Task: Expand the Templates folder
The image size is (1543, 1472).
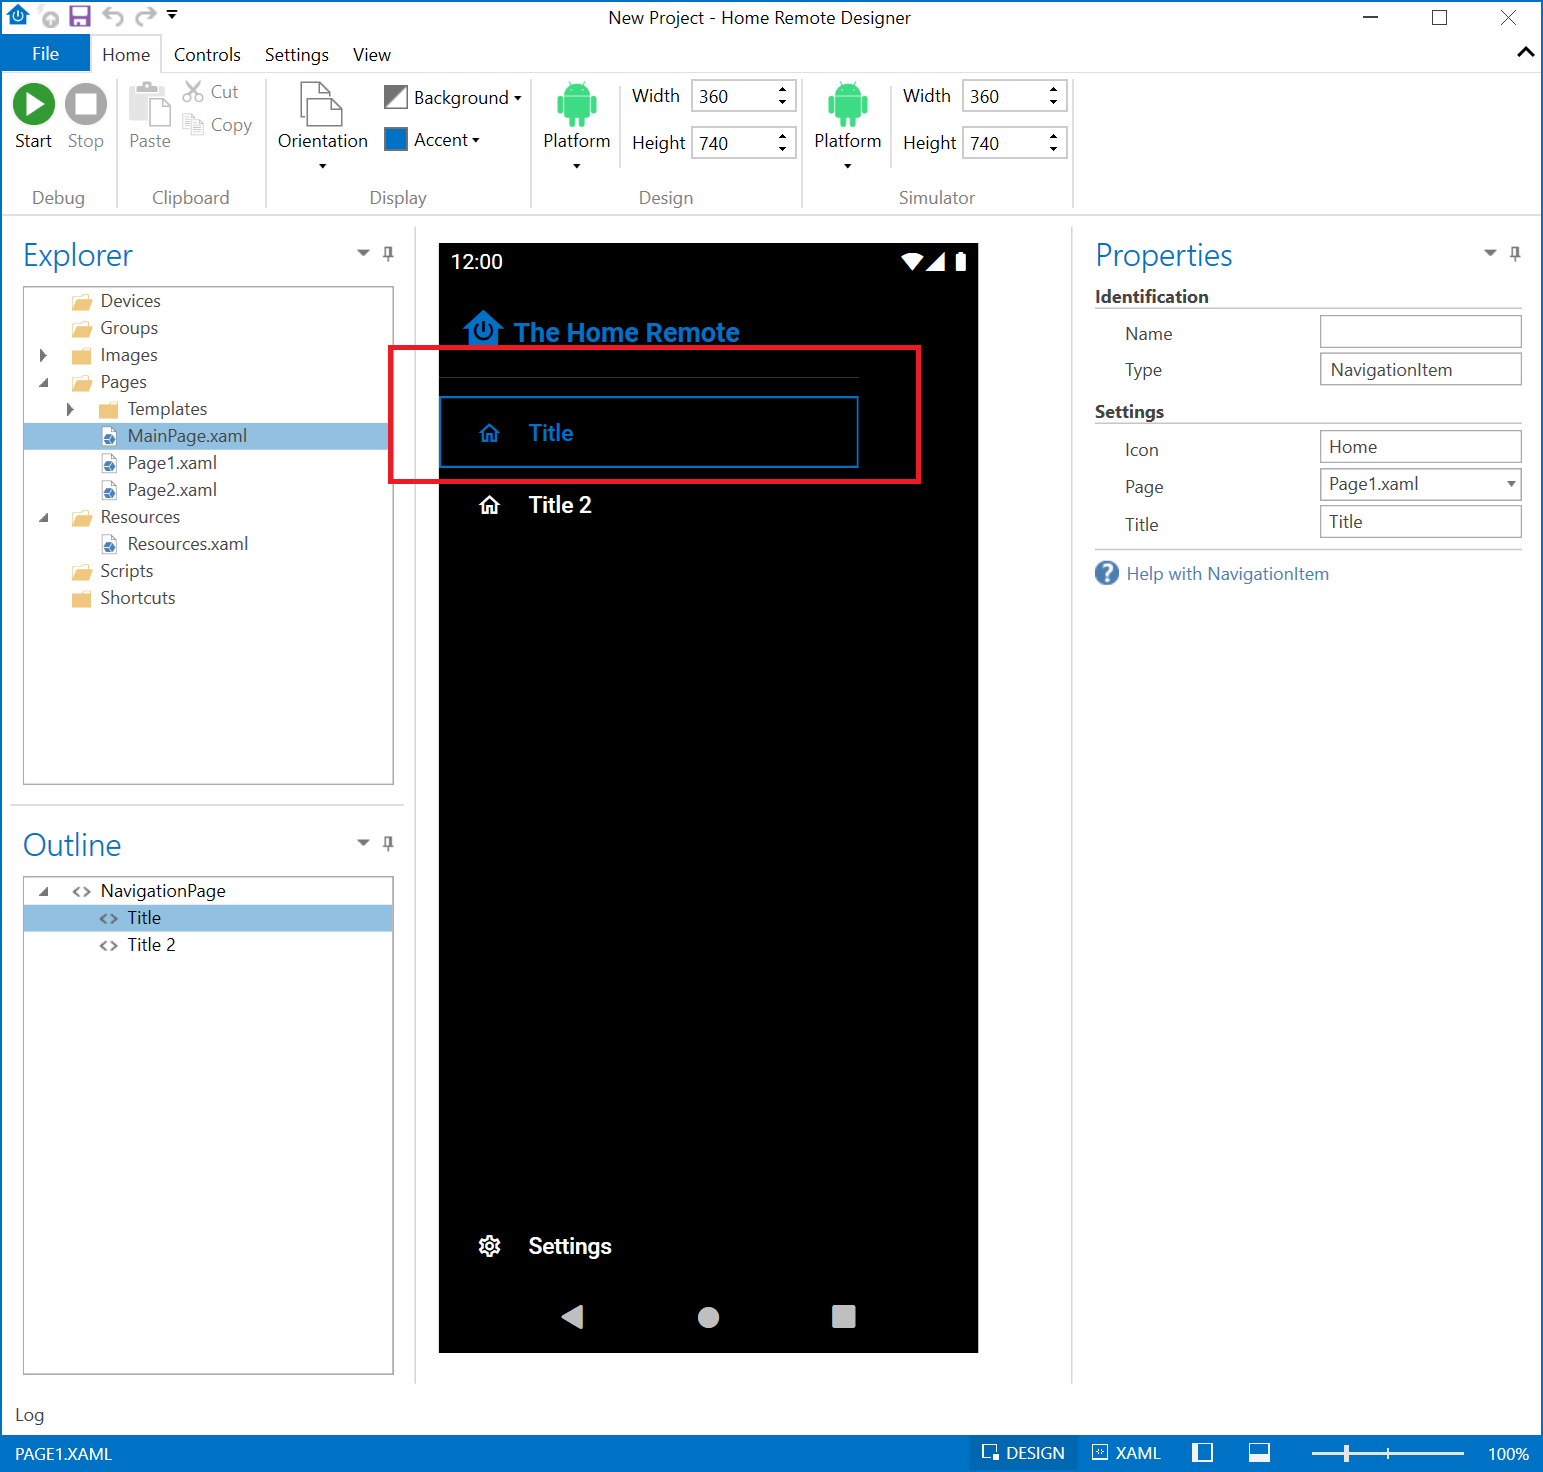Action: coord(70,409)
